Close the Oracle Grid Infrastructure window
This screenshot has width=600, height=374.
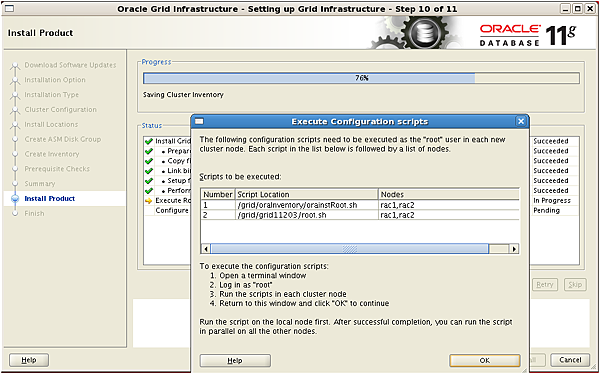coord(589,9)
